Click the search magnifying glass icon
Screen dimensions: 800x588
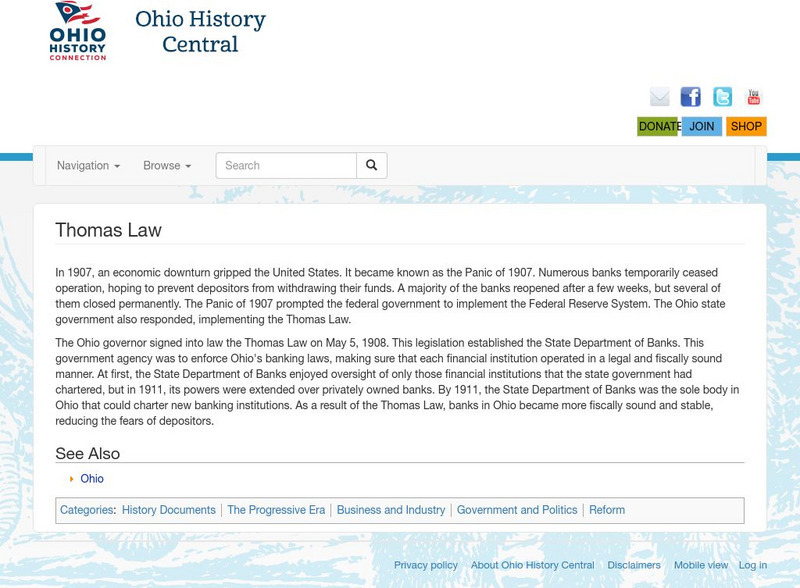pyautogui.click(x=371, y=163)
